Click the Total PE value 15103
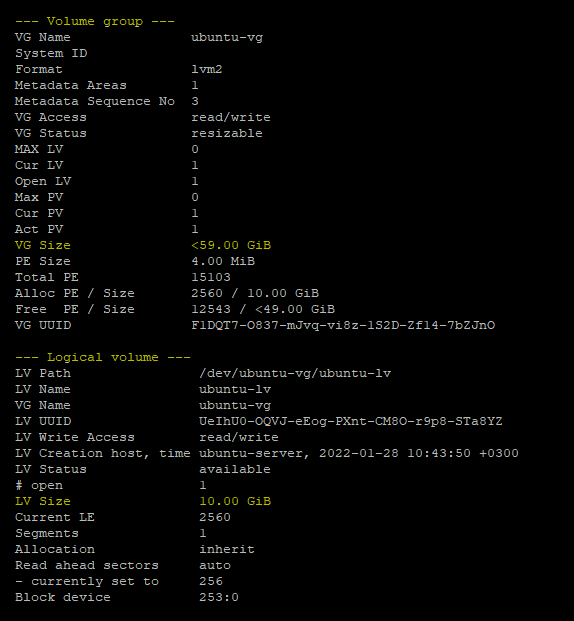Image resolution: width=574 pixels, height=621 pixels. pyautogui.click(x=211, y=277)
